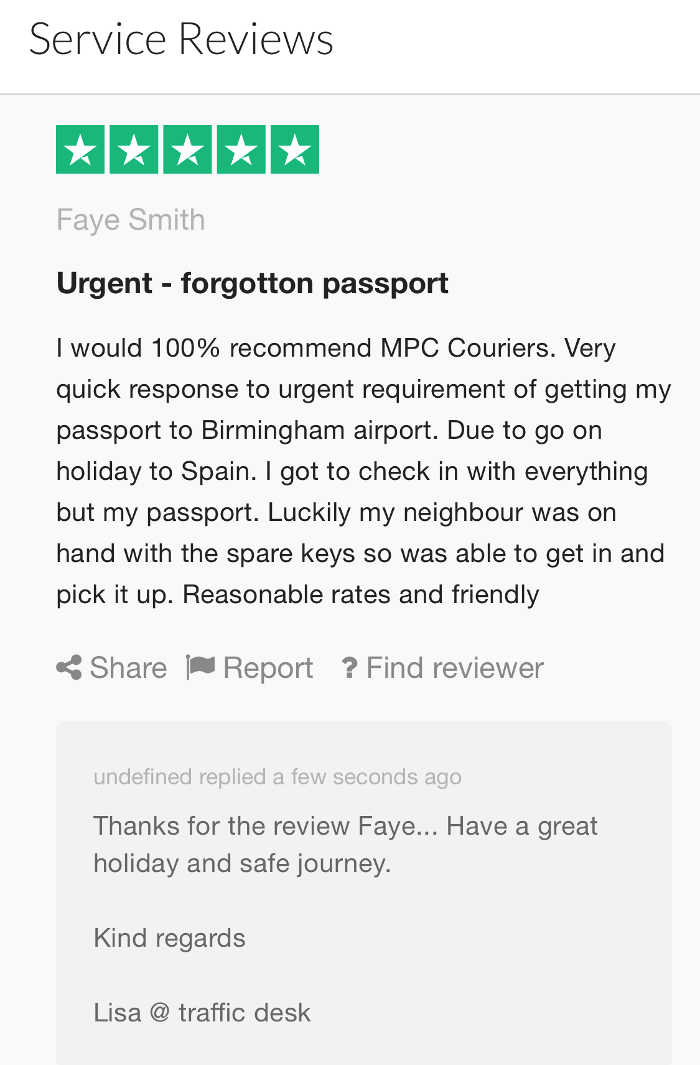Click the third green rating star
700x1065 pixels.
click(x=188, y=150)
